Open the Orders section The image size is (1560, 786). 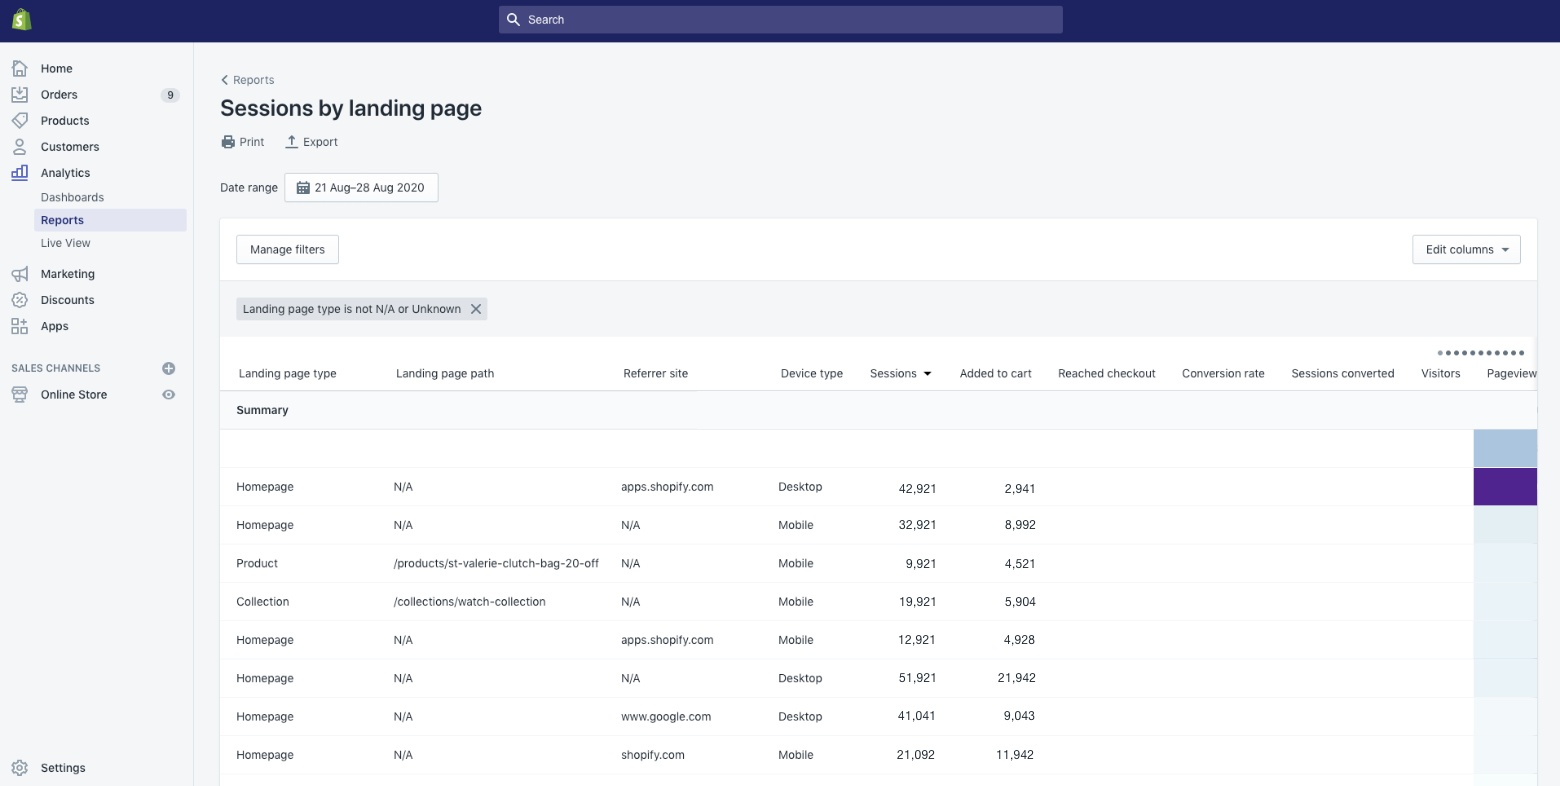tap(59, 95)
